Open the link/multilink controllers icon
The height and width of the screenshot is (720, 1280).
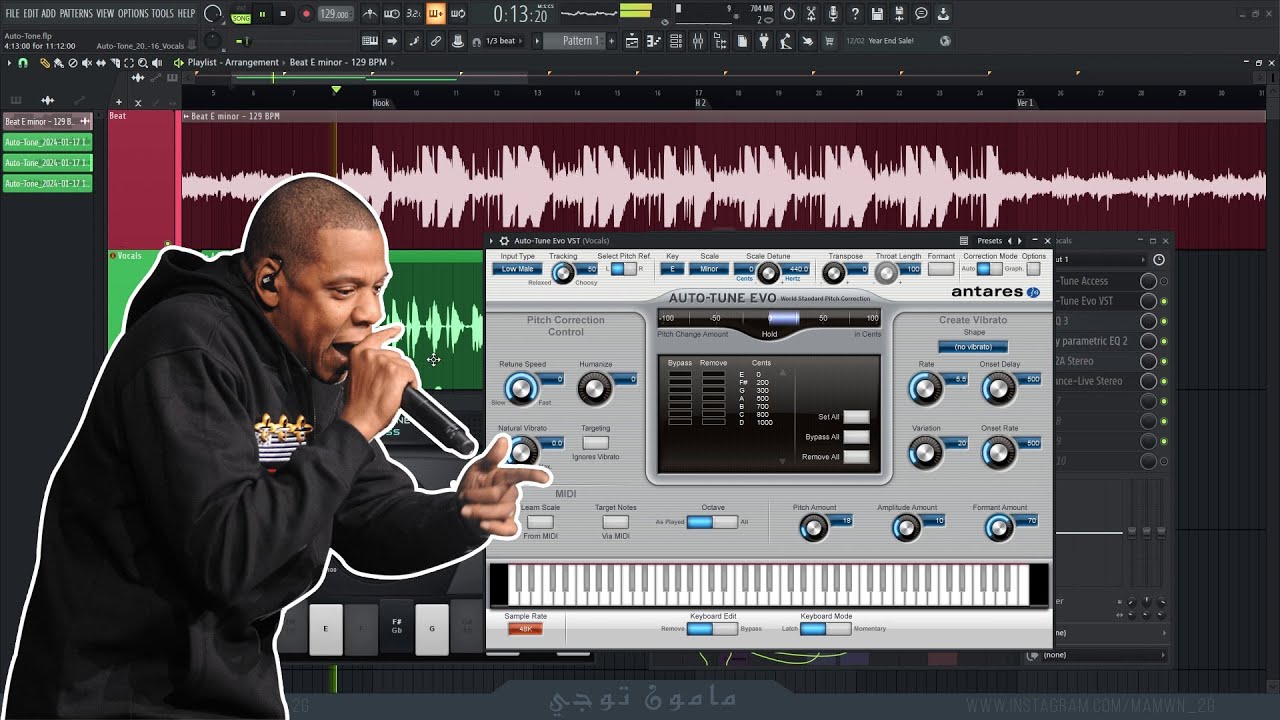coord(436,41)
